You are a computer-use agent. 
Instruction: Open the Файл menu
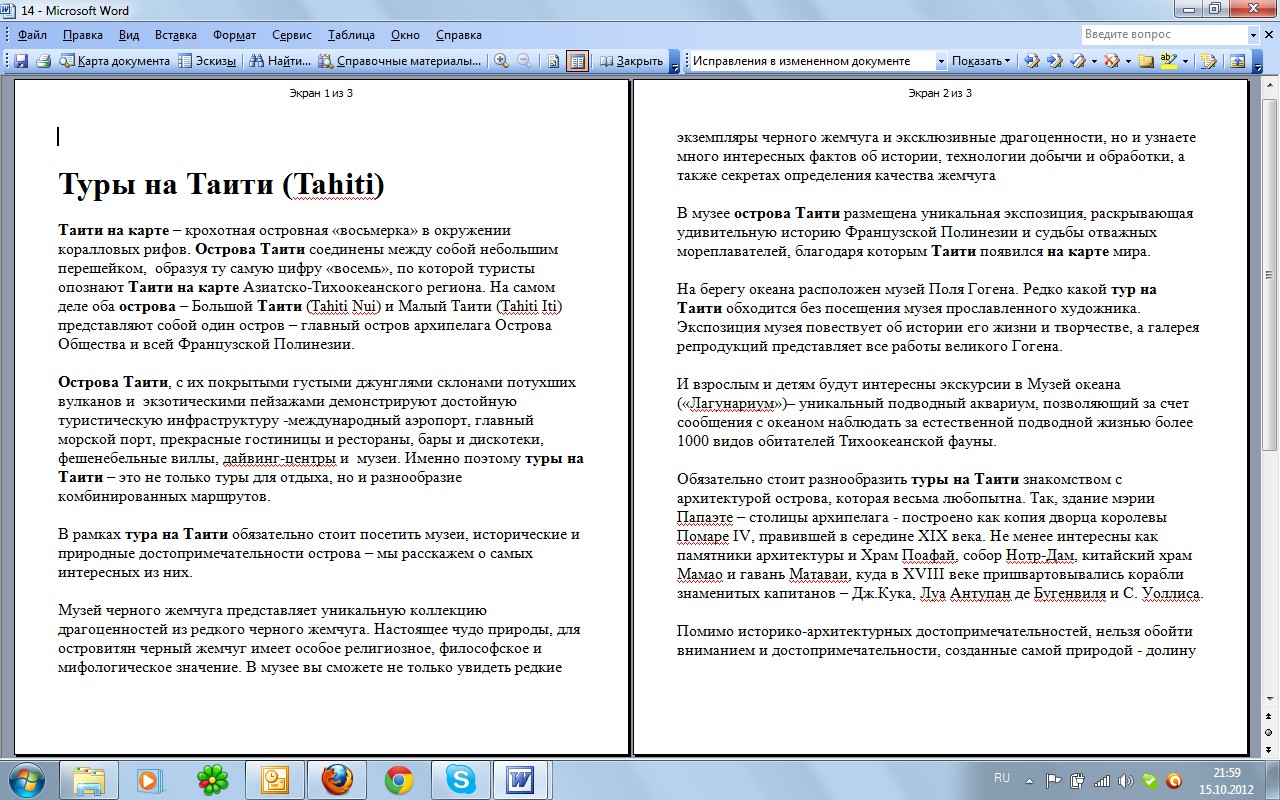click(32, 34)
